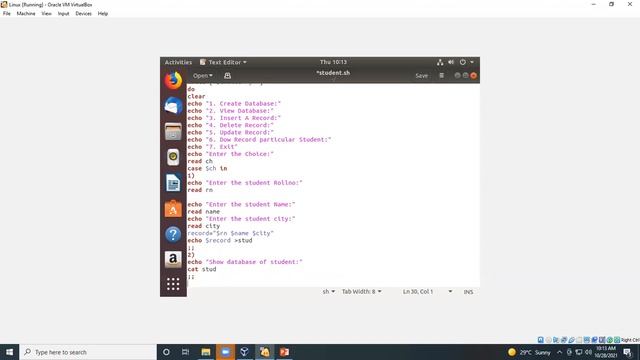Image resolution: width=640 pixels, height=360 pixels.
Task: Launch Firefox from the Ubuntu dock
Action: [173, 80]
